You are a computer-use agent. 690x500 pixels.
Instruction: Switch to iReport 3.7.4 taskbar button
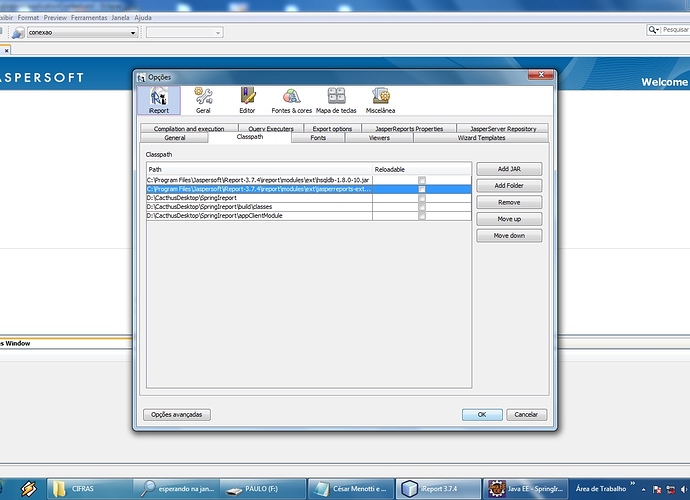(438, 489)
